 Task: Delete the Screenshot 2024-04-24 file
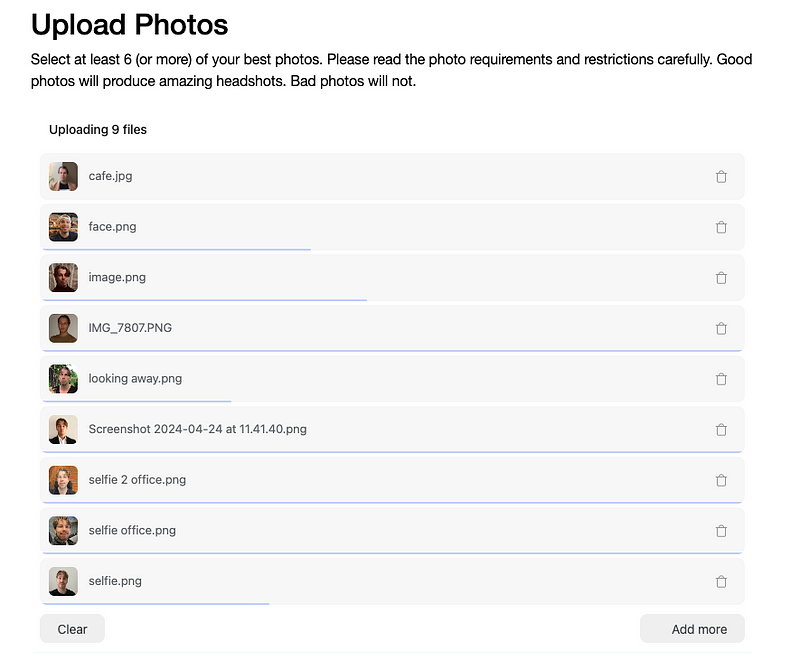pyautogui.click(x=721, y=430)
